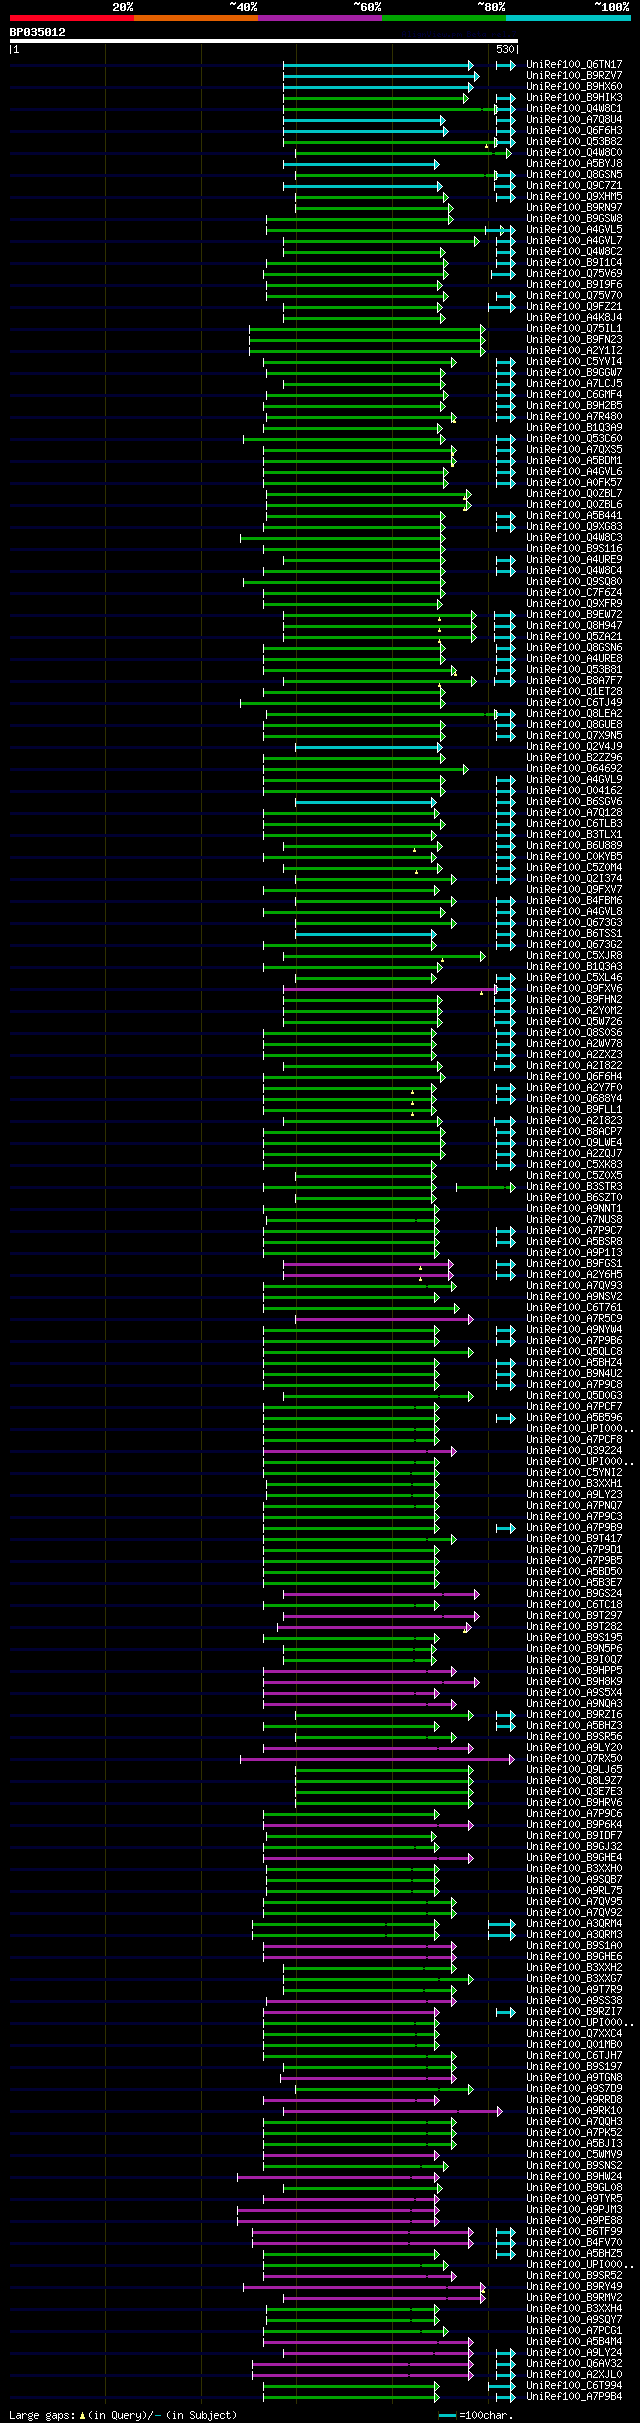640x2423 pixels.
Task: Open hit UniRef100_B9RZV7
Action: click(574, 76)
